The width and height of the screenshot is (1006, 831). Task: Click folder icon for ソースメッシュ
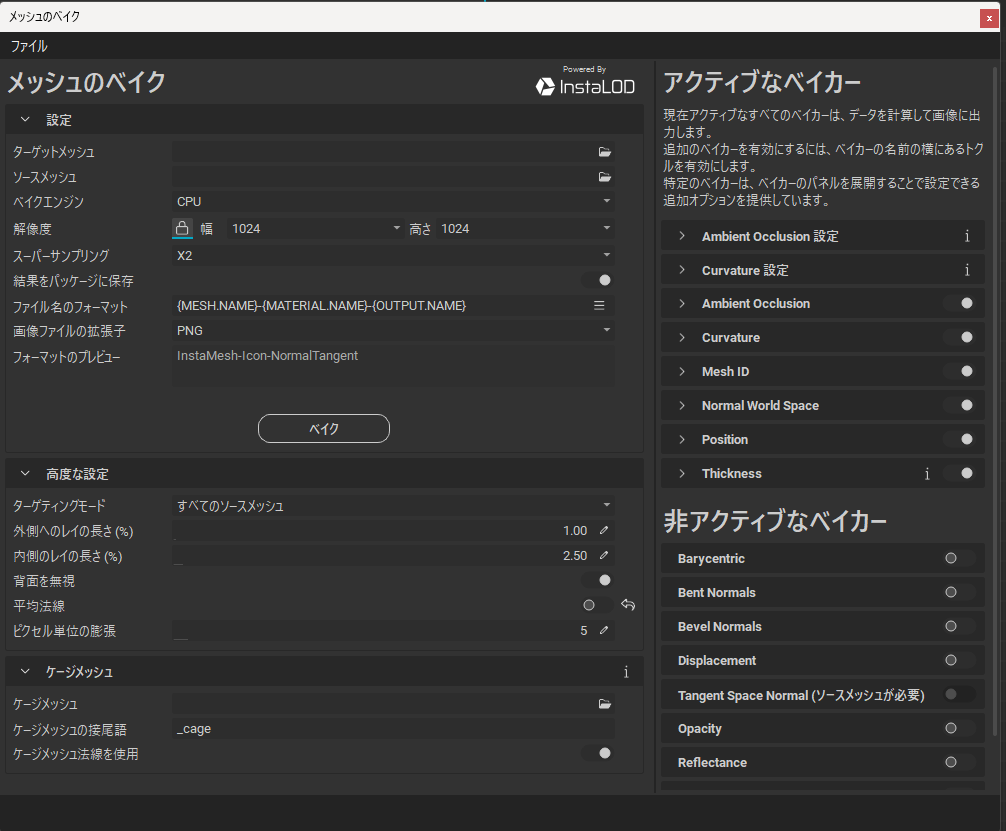point(604,177)
